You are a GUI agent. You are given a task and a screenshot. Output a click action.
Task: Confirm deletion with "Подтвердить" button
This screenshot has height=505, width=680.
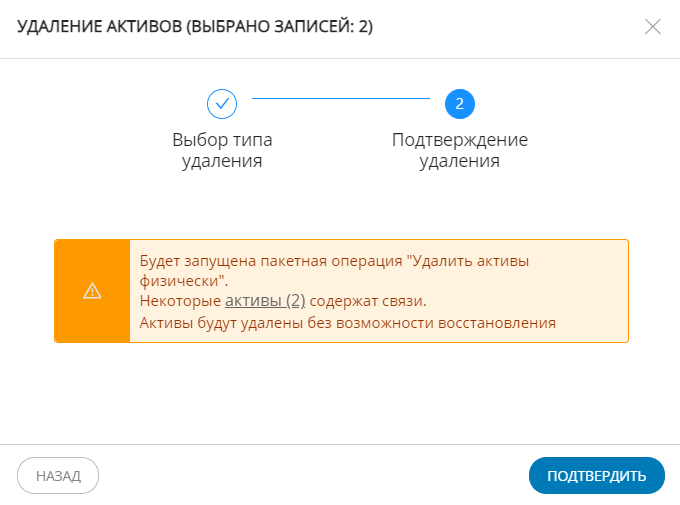596,476
